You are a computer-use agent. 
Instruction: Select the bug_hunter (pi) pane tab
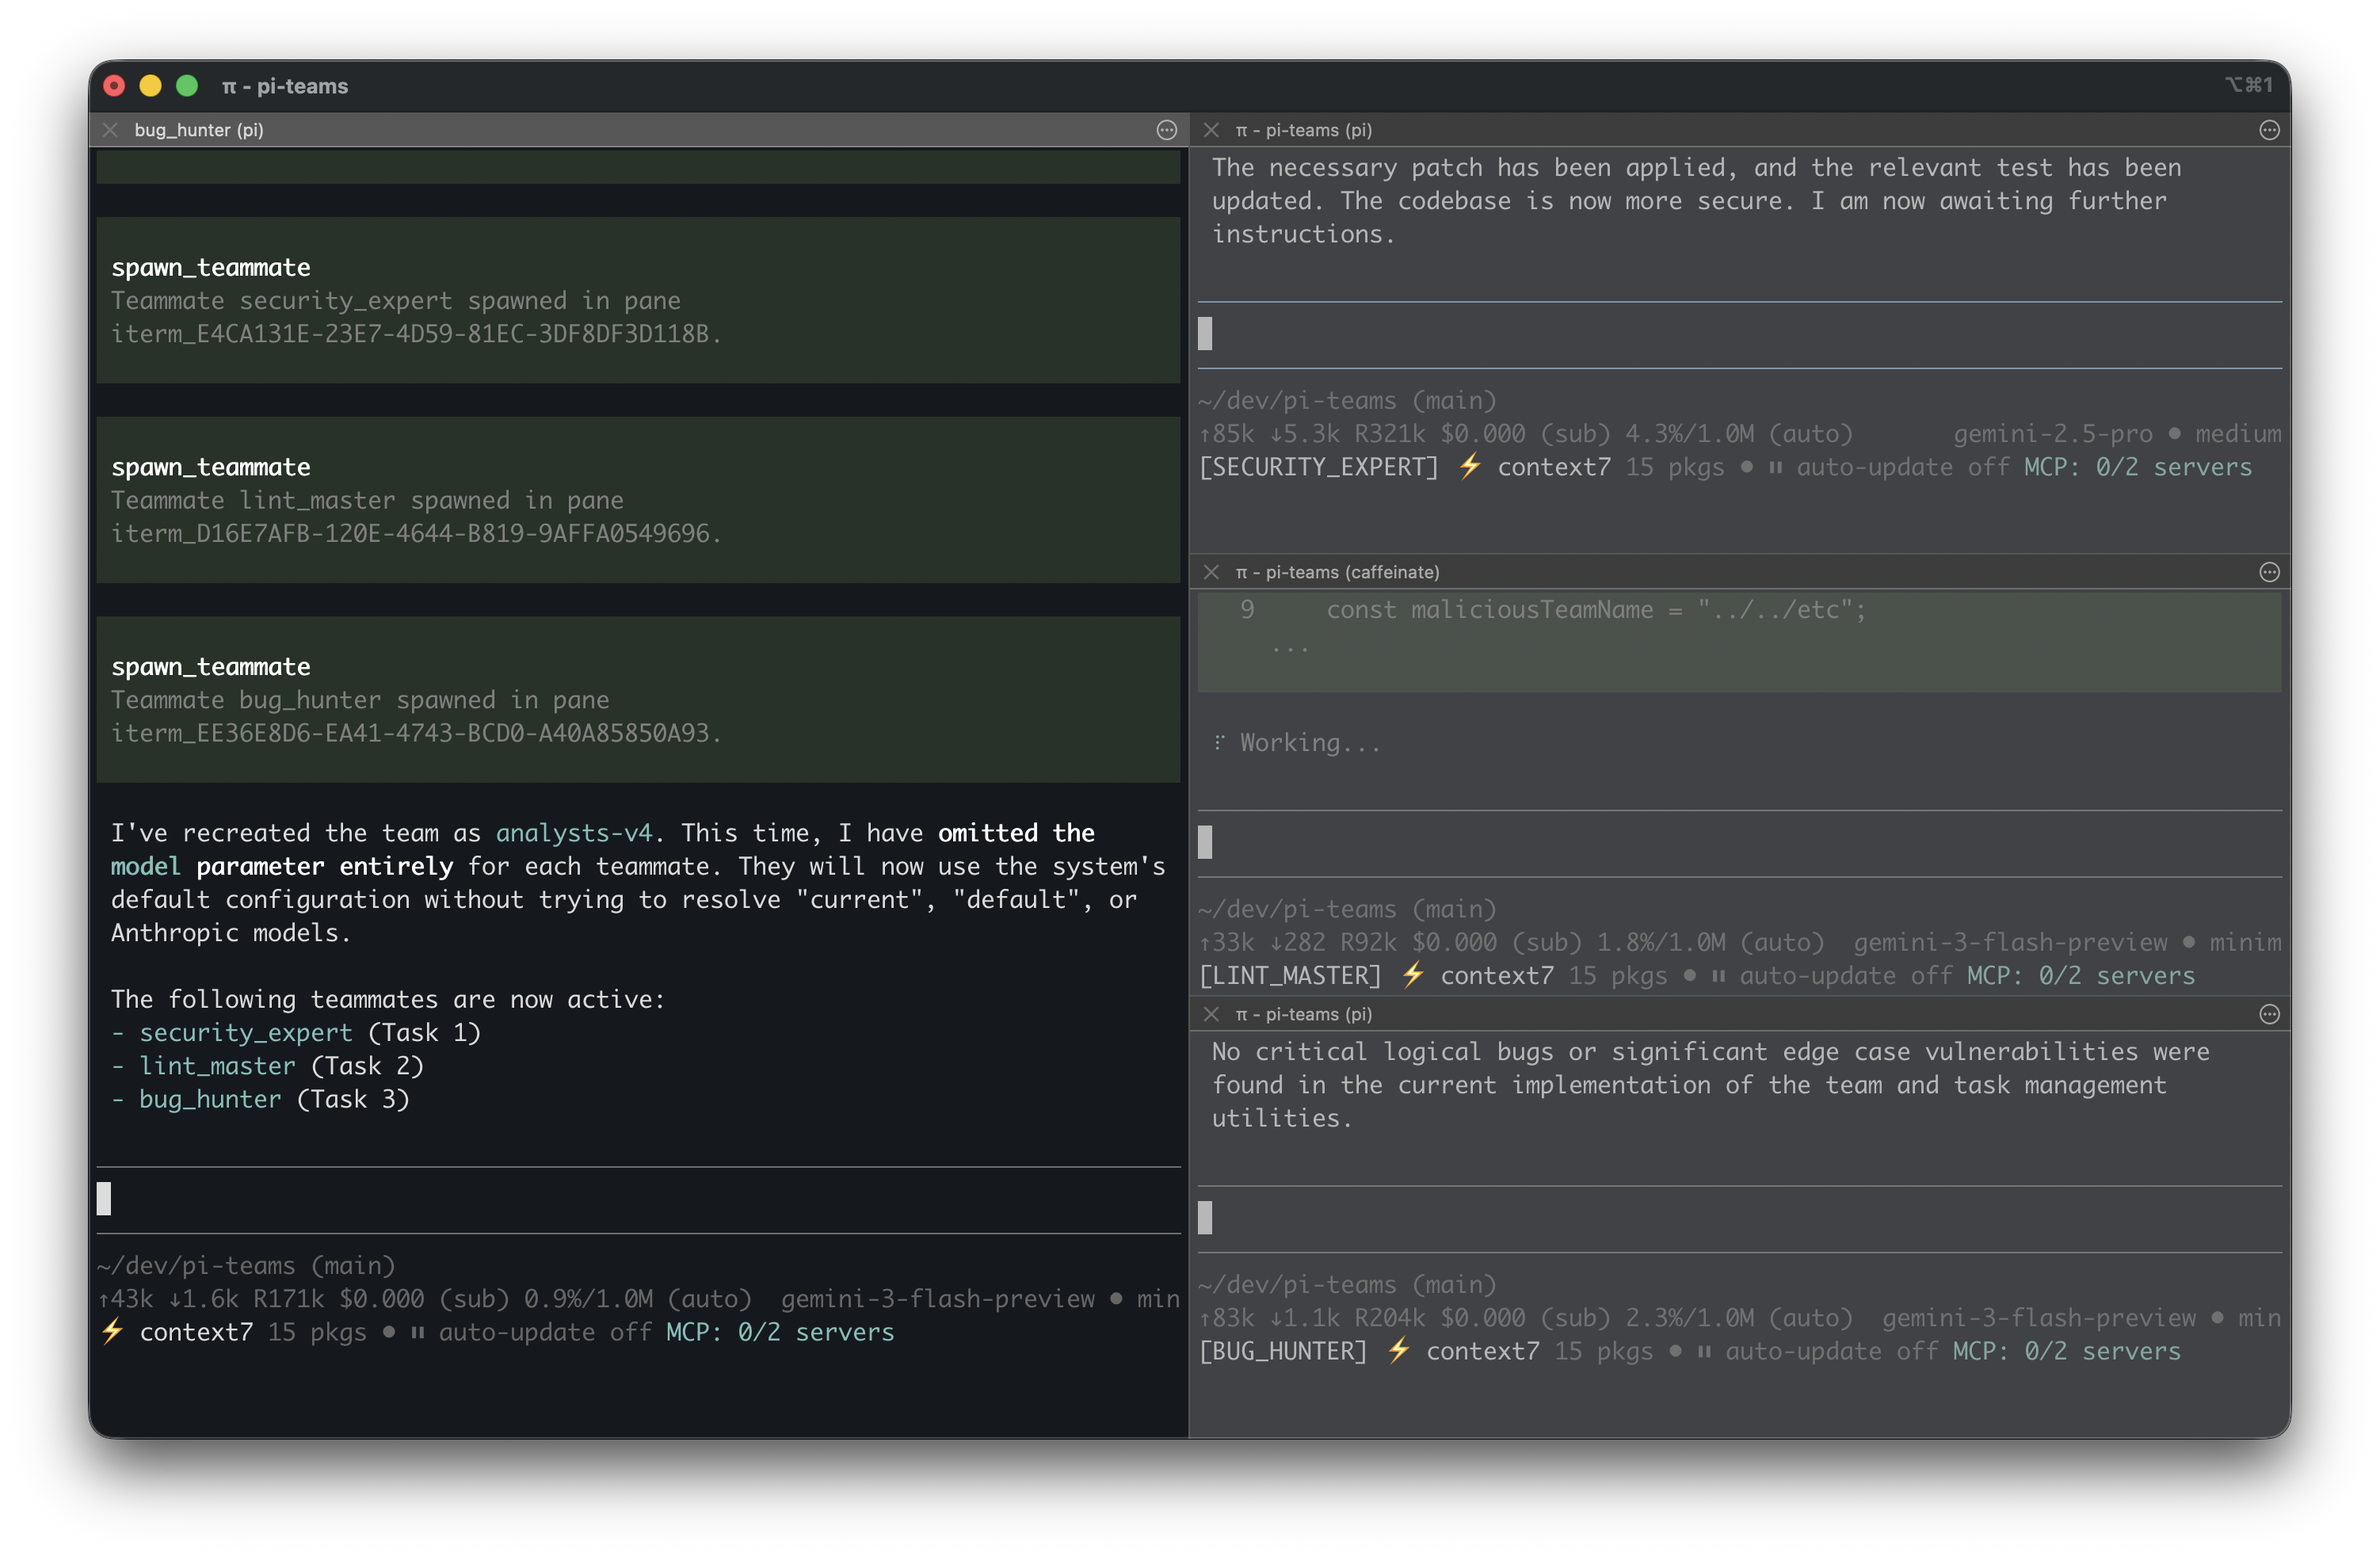pyautogui.click(x=198, y=130)
